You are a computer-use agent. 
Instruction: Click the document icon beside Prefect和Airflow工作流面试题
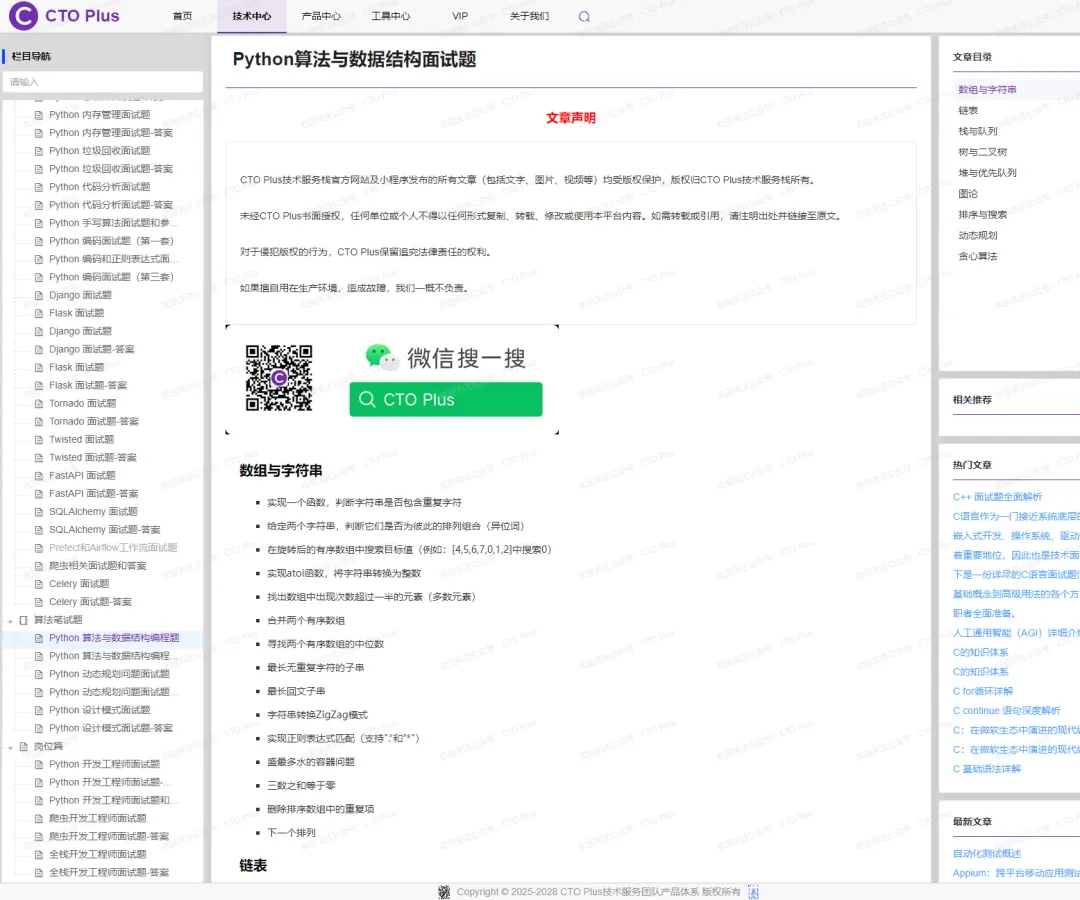pos(39,548)
